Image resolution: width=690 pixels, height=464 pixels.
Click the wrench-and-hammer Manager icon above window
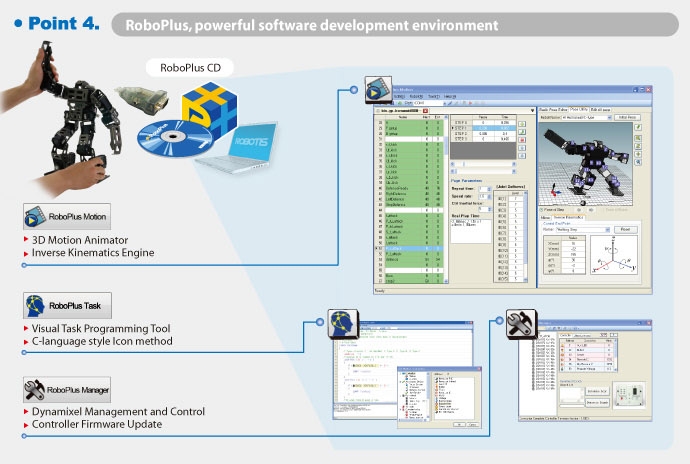pos(521,324)
